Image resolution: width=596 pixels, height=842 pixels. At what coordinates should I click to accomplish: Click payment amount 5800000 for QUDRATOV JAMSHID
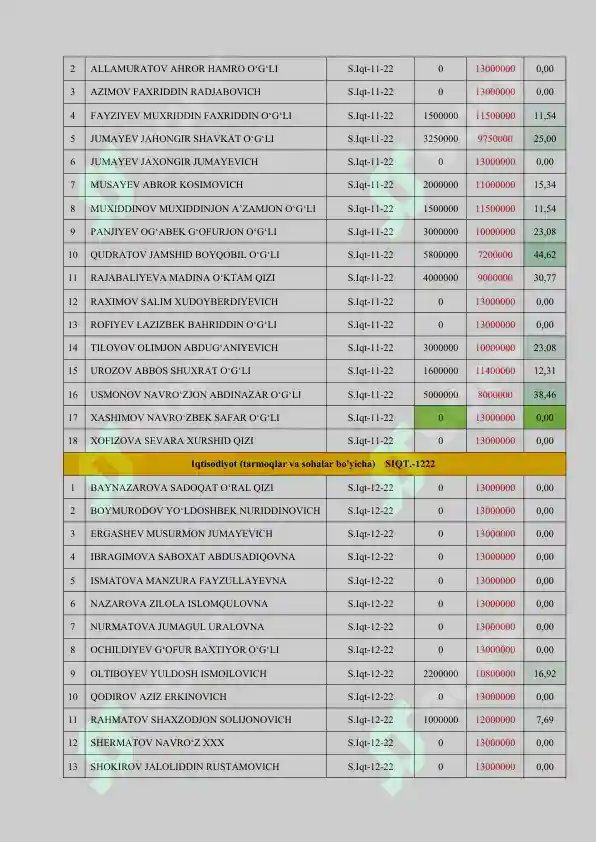[x=440, y=255]
